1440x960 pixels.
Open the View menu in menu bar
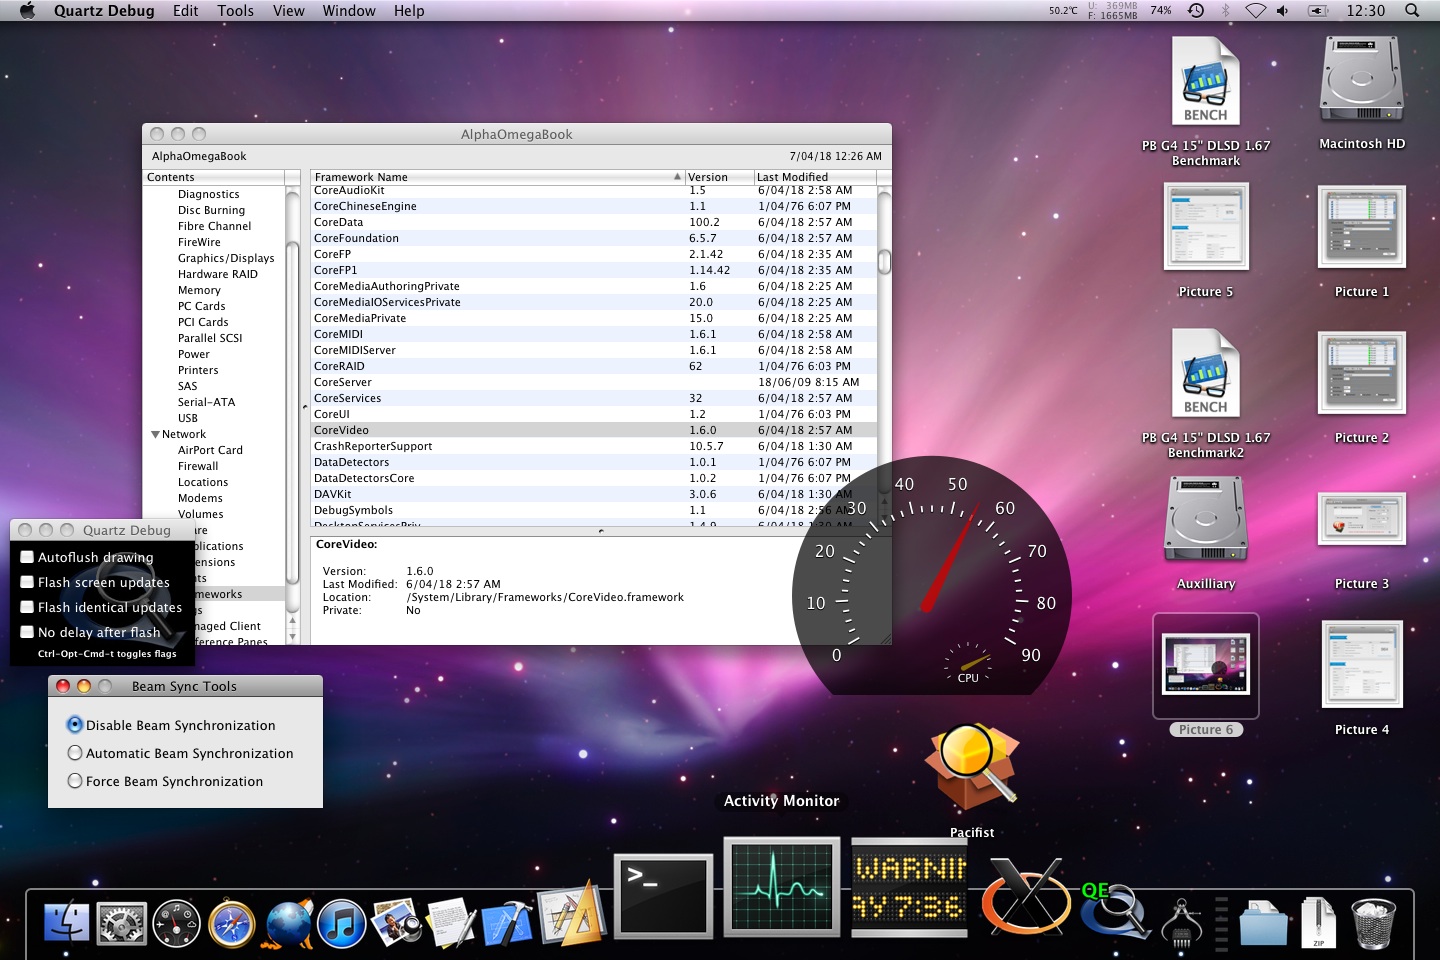[288, 11]
